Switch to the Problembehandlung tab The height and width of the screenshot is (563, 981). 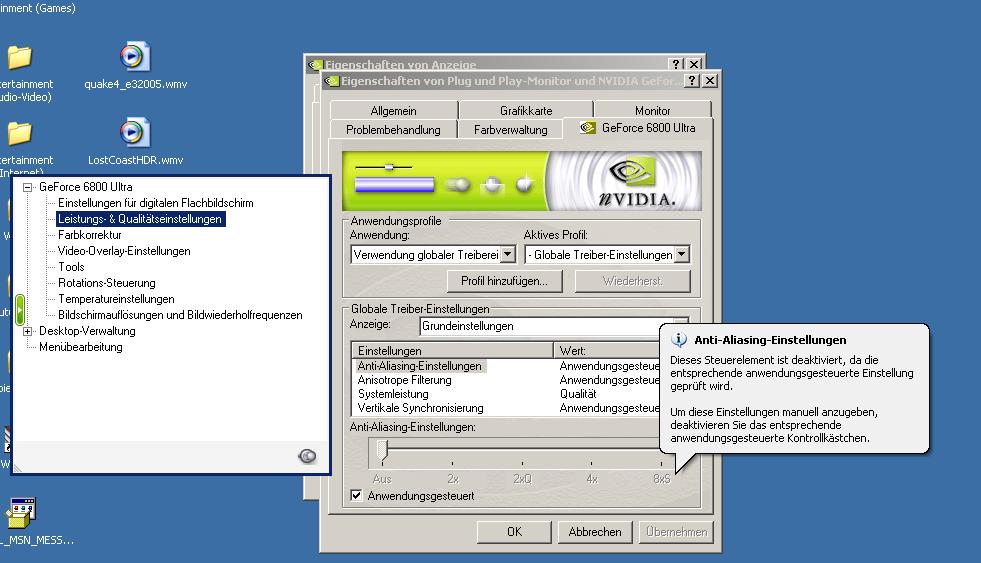tap(394, 129)
